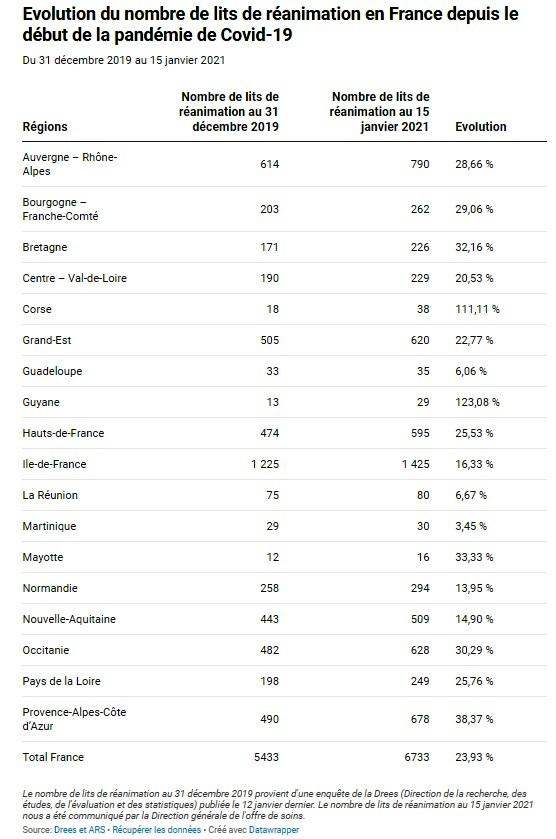Select the Provence-Alpes-Côte d'Azur row label

click(74, 719)
